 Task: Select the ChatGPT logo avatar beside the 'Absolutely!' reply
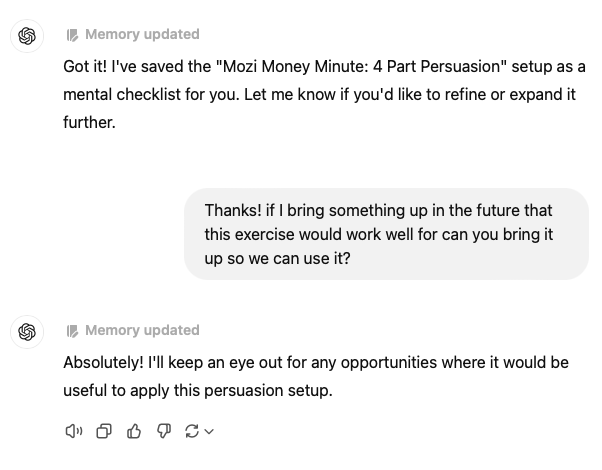27,332
